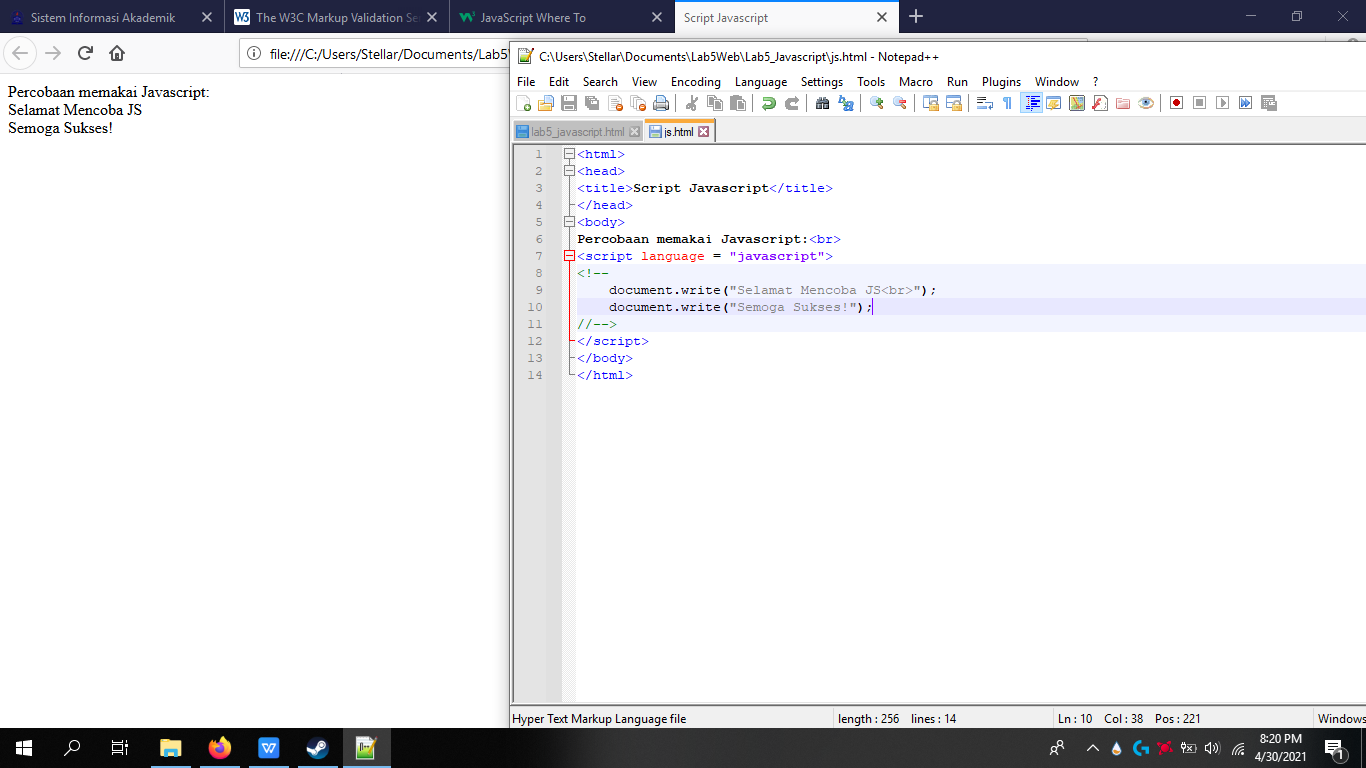This screenshot has width=1366, height=768.
Task: Toggle the Show Indent Guide icon
Action: click(1031, 103)
